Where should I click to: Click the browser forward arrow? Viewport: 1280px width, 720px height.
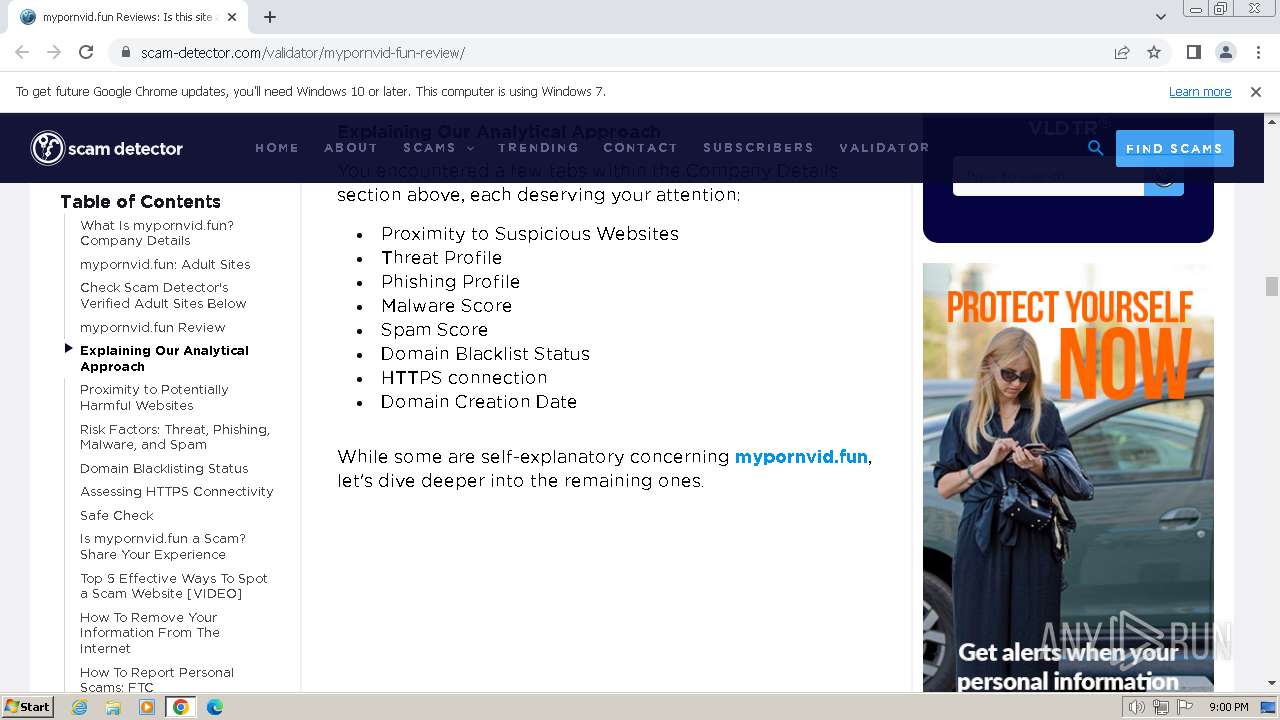54,52
